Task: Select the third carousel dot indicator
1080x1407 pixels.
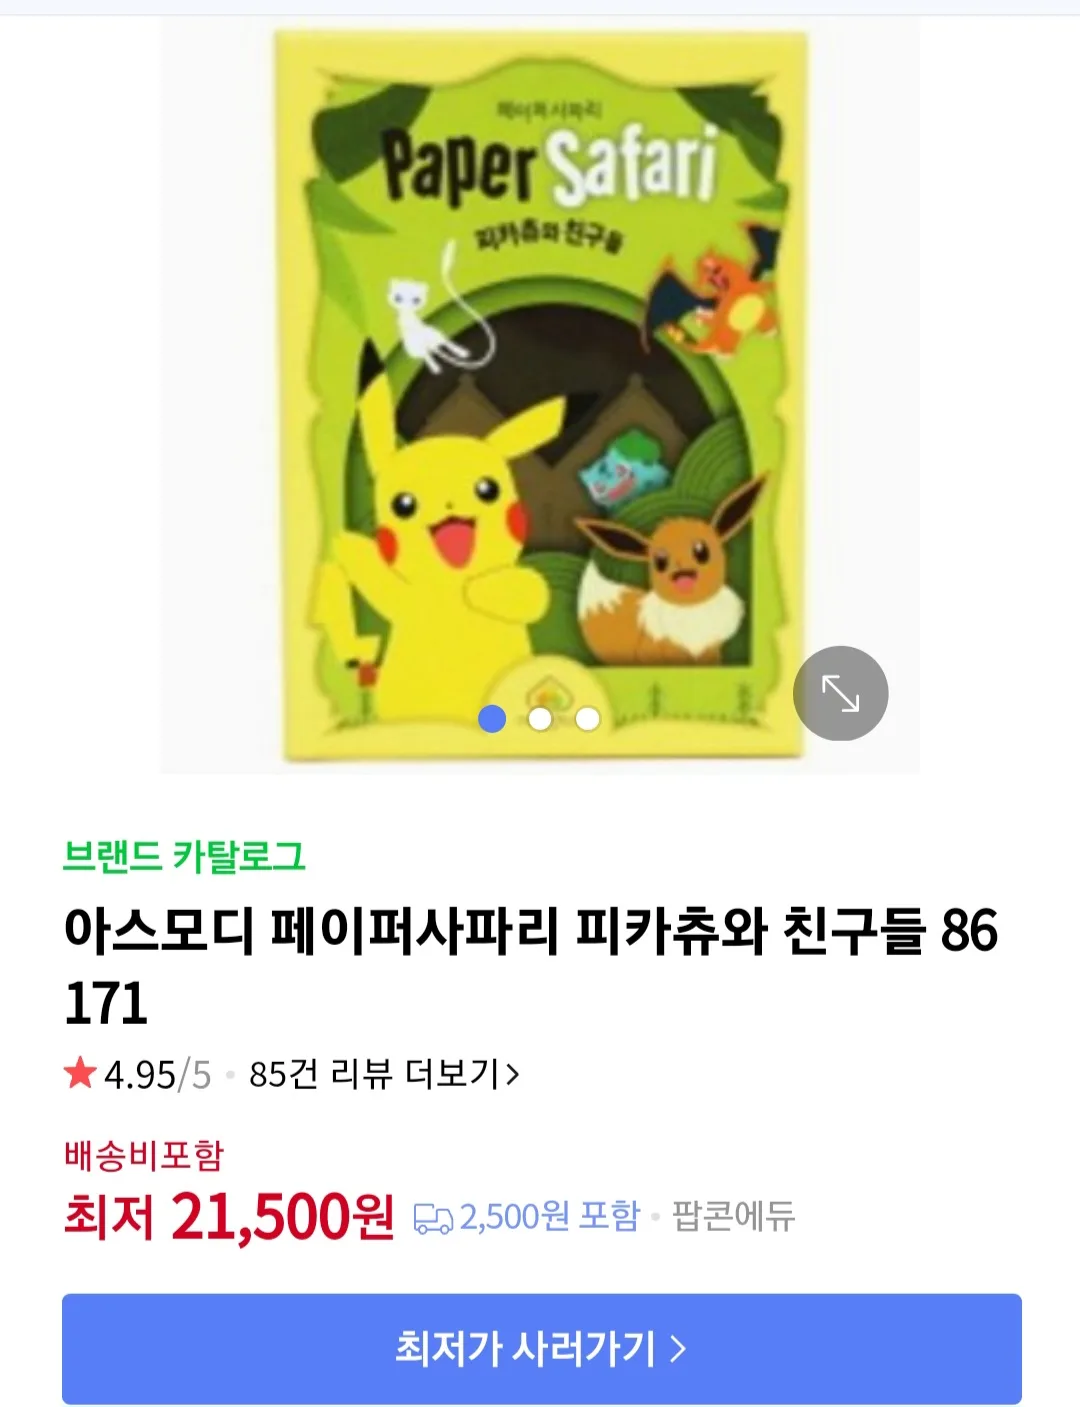Action: (x=588, y=719)
